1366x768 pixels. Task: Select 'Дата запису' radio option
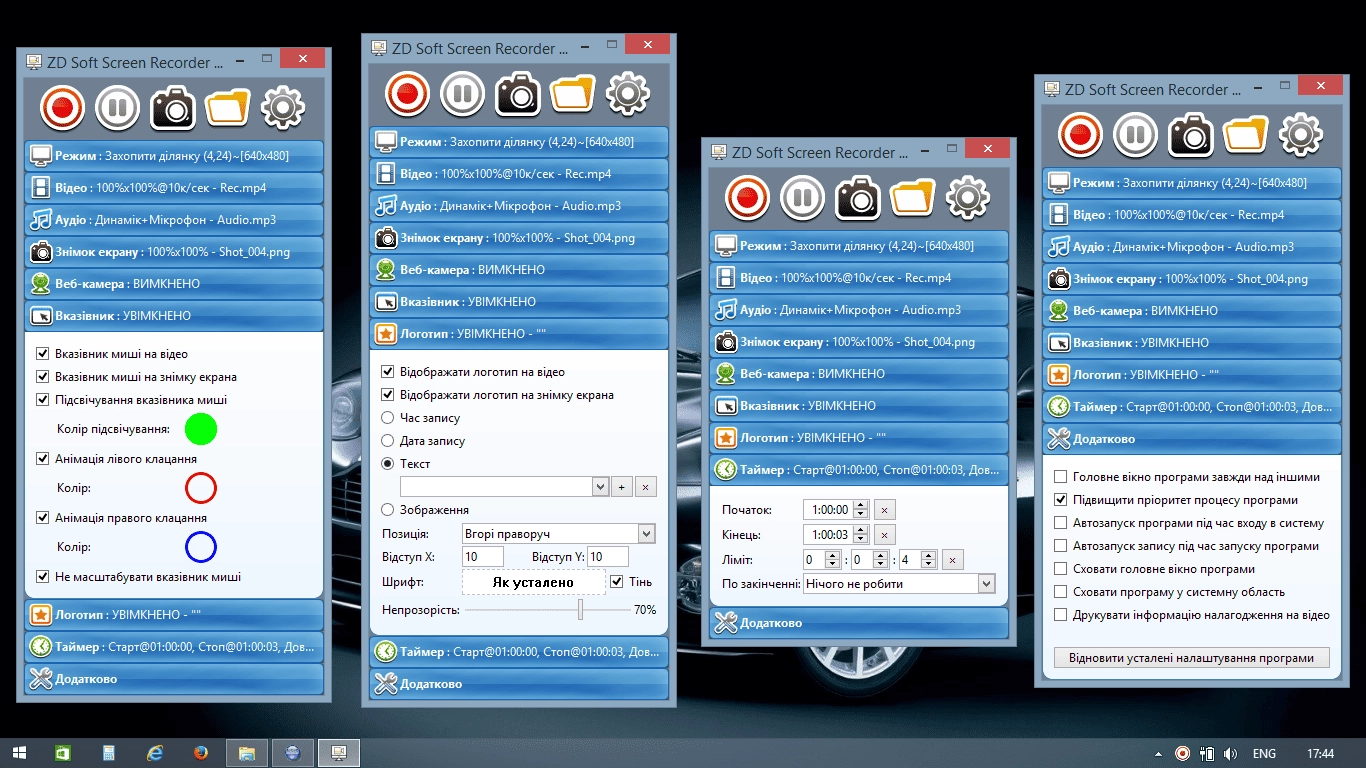tap(388, 441)
